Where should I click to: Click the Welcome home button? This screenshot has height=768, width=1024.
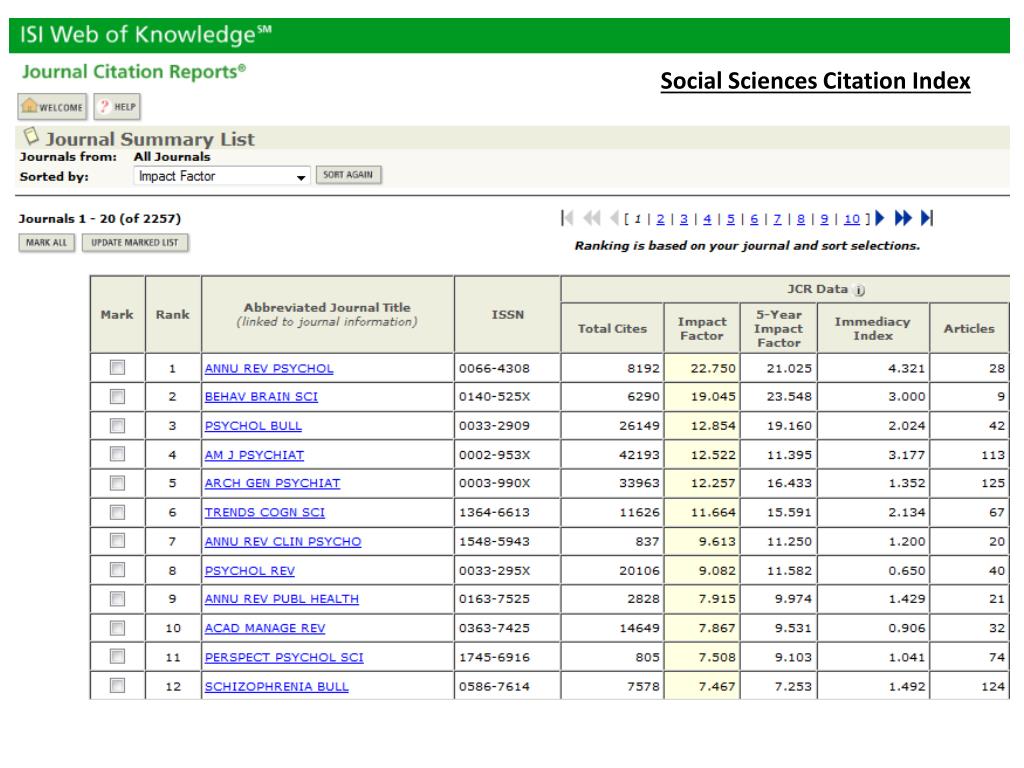(x=52, y=106)
